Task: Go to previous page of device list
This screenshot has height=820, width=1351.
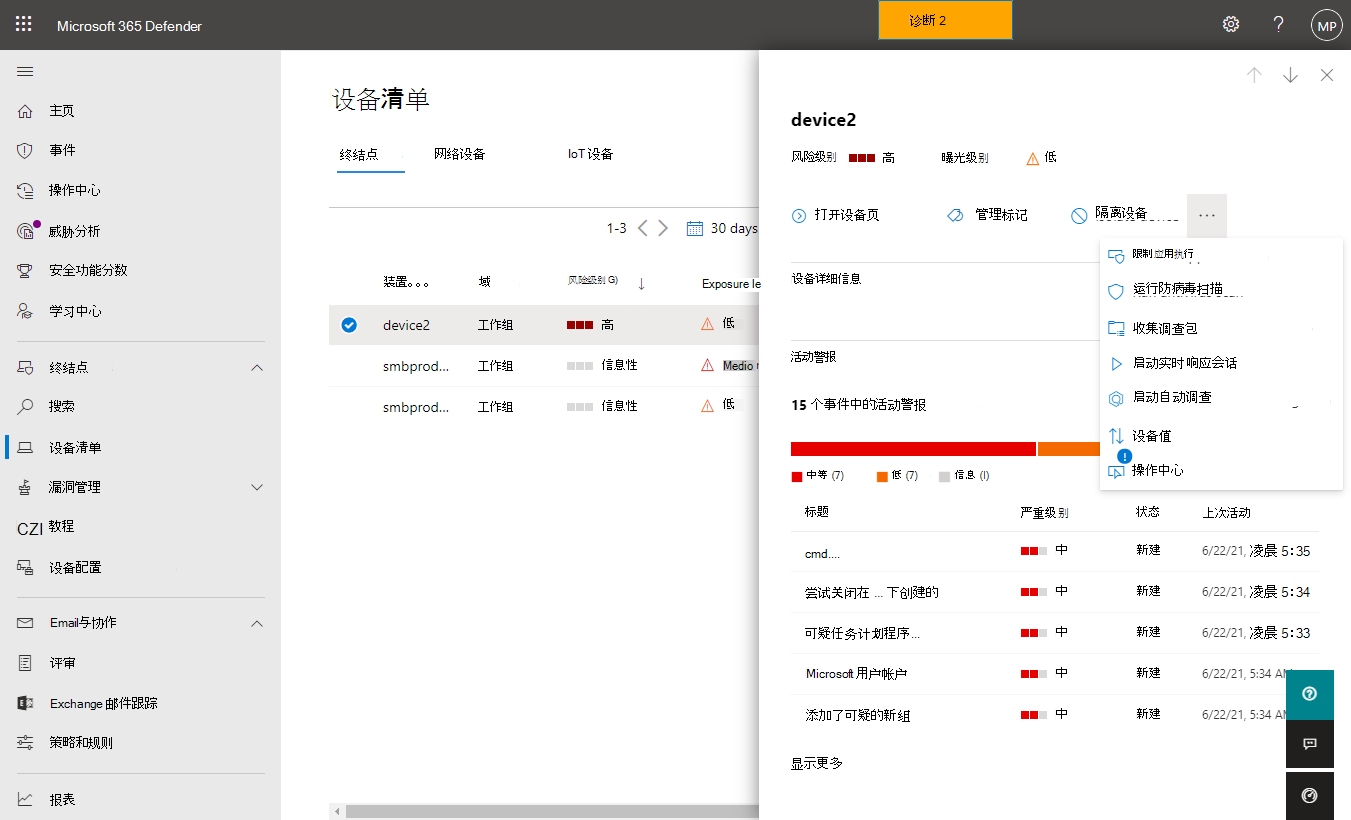Action: (x=643, y=228)
